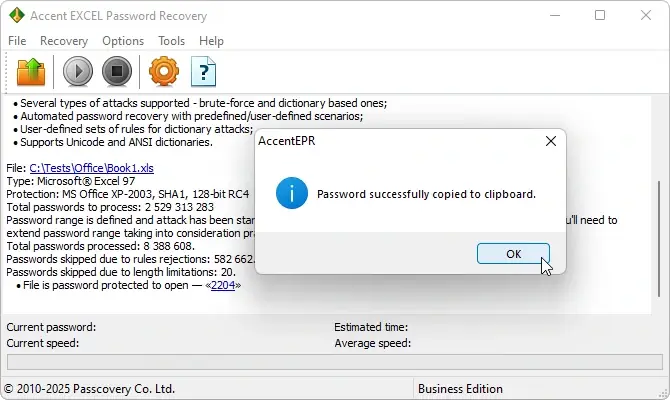
Task: Open settings via the orange gear icon
Action: coord(164,71)
